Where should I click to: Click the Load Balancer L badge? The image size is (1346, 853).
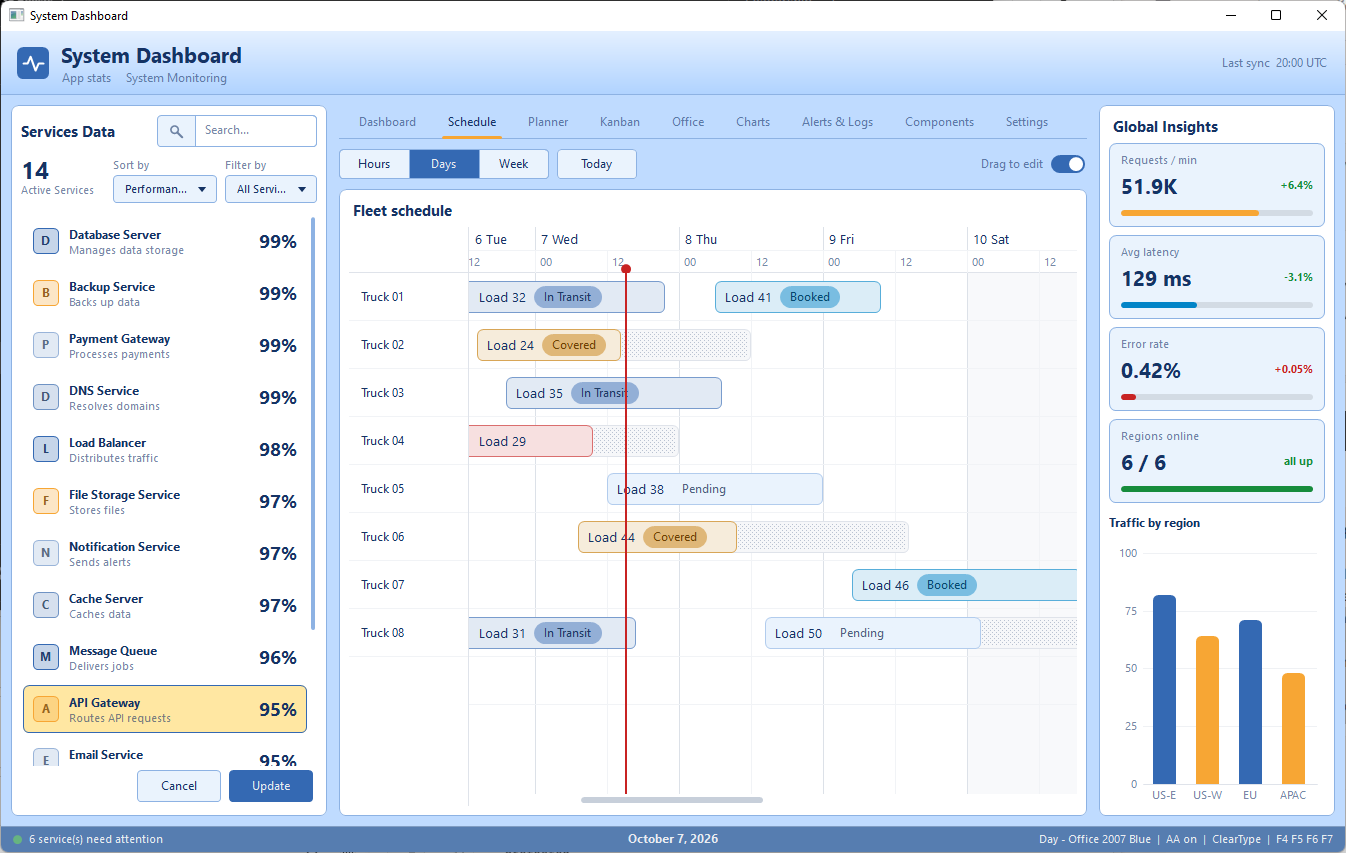click(46, 449)
